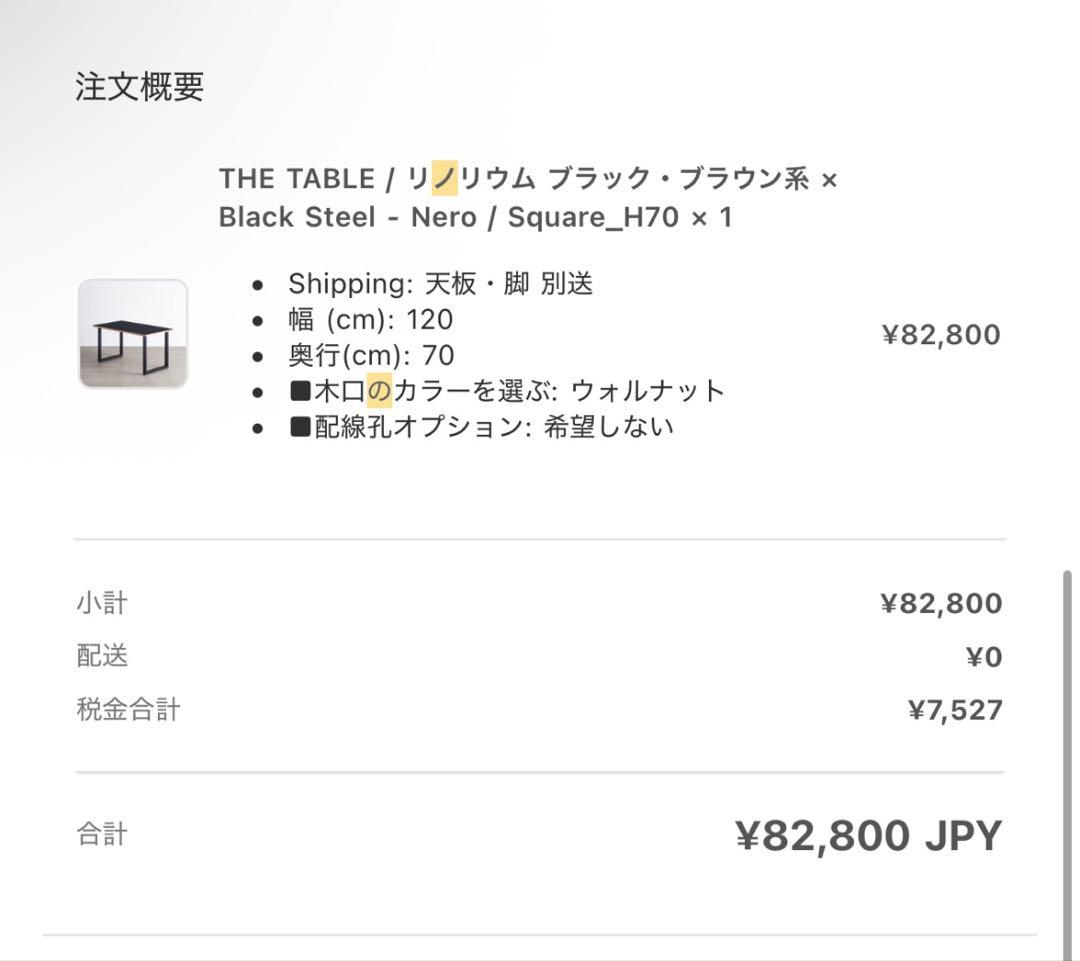Viewport: 1080px width, 961px height.
Task: Click the 配送 shipping row
Action: tap(98, 655)
